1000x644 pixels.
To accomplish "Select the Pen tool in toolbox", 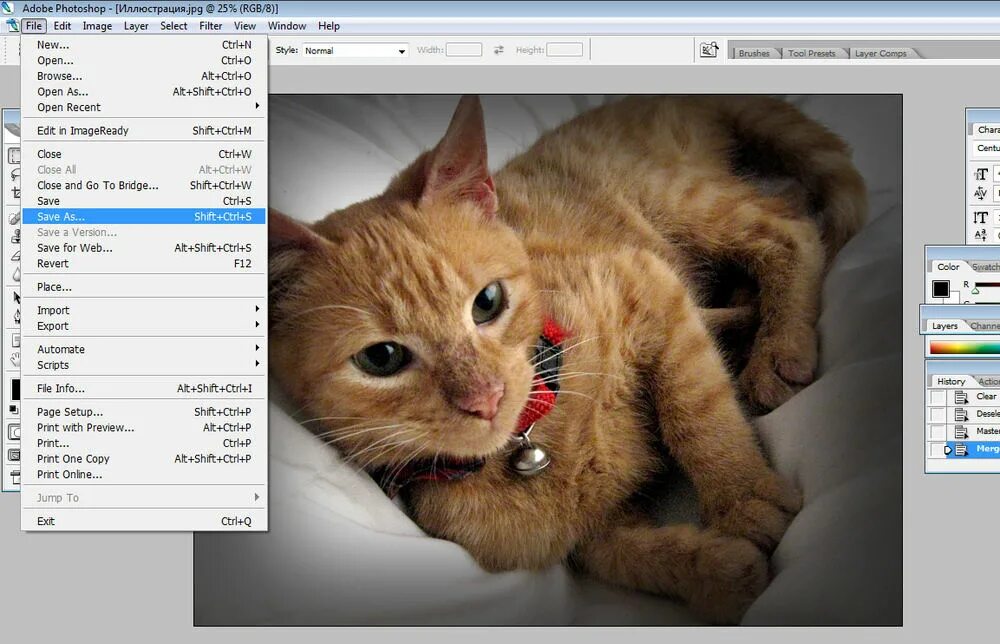I will pyautogui.click(x=17, y=316).
